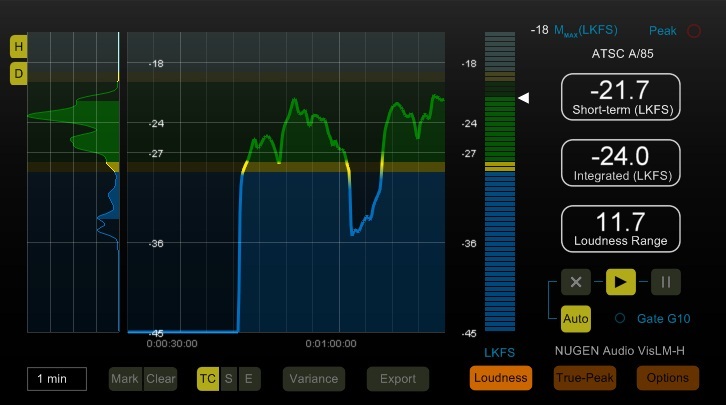Click the reset X button
Viewport: 726px width, 405px height.
coord(576,282)
